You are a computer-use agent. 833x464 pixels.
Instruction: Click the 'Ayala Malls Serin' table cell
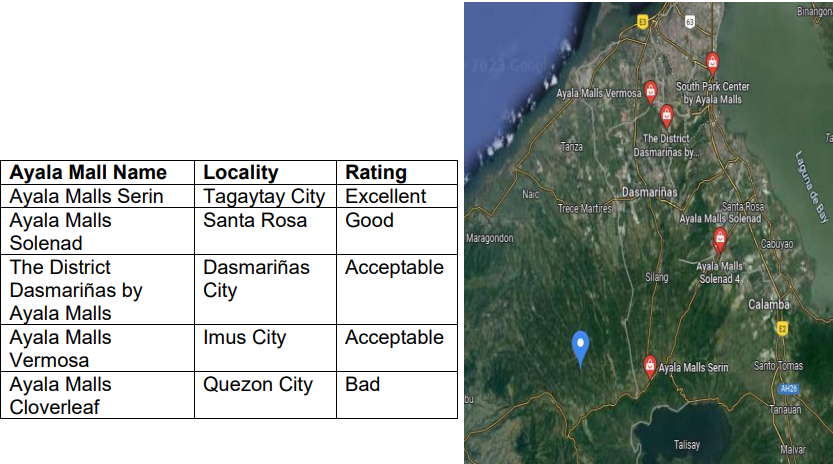(98, 196)
